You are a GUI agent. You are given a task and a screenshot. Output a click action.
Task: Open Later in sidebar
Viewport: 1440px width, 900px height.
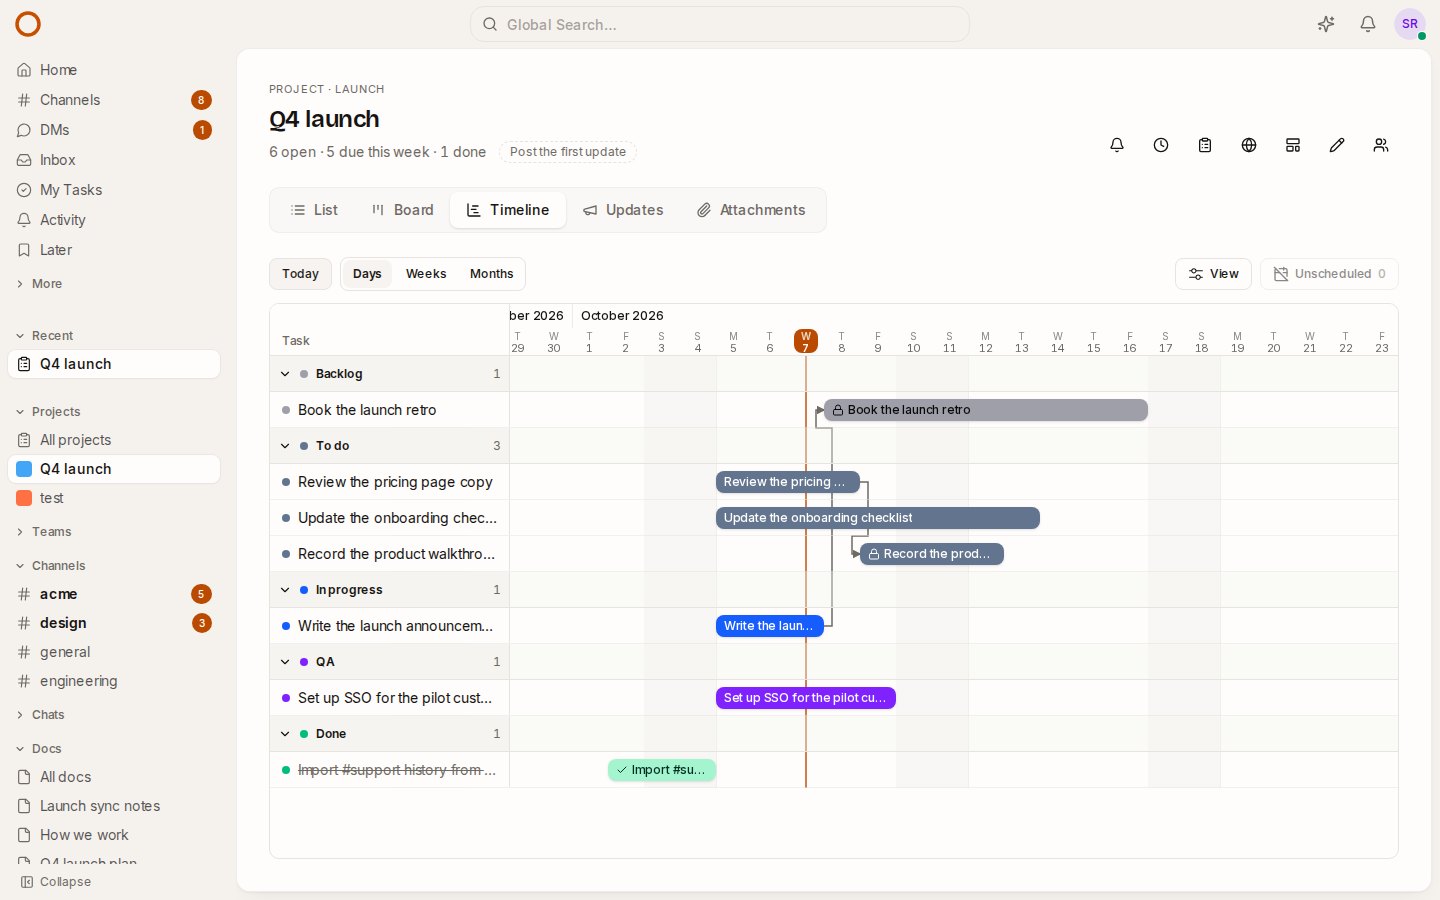(x=114, y=250)
